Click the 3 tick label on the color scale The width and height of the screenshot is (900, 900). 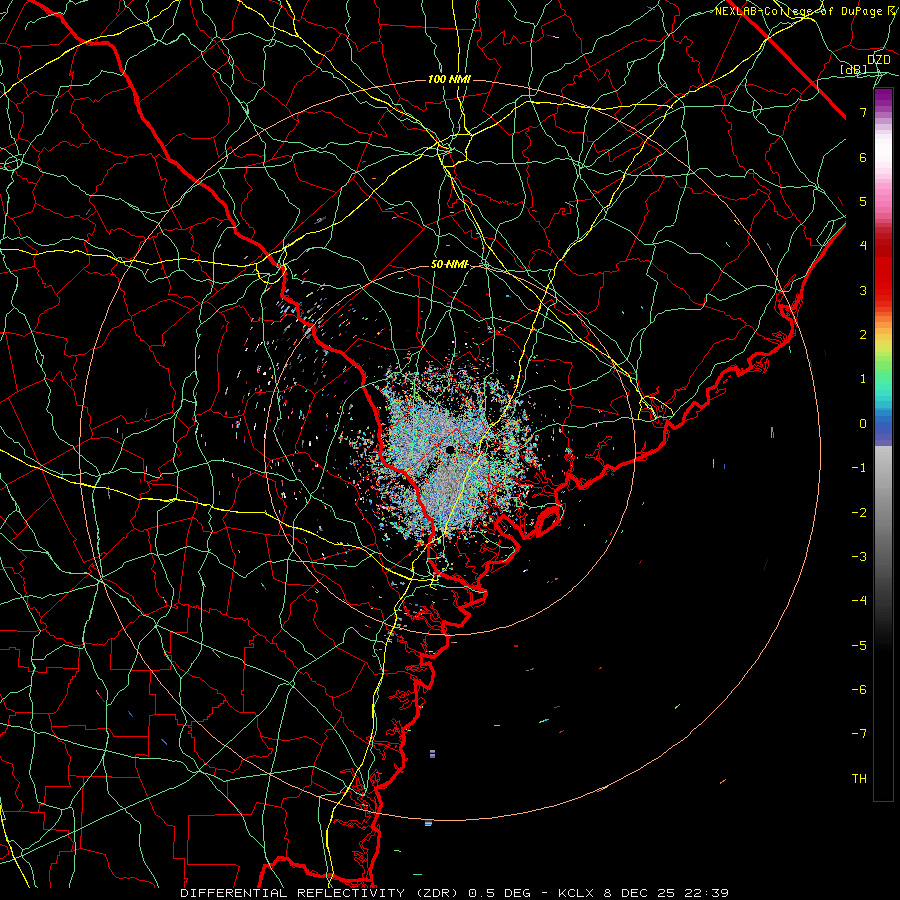pyautogui.click(x=863, y=290)
